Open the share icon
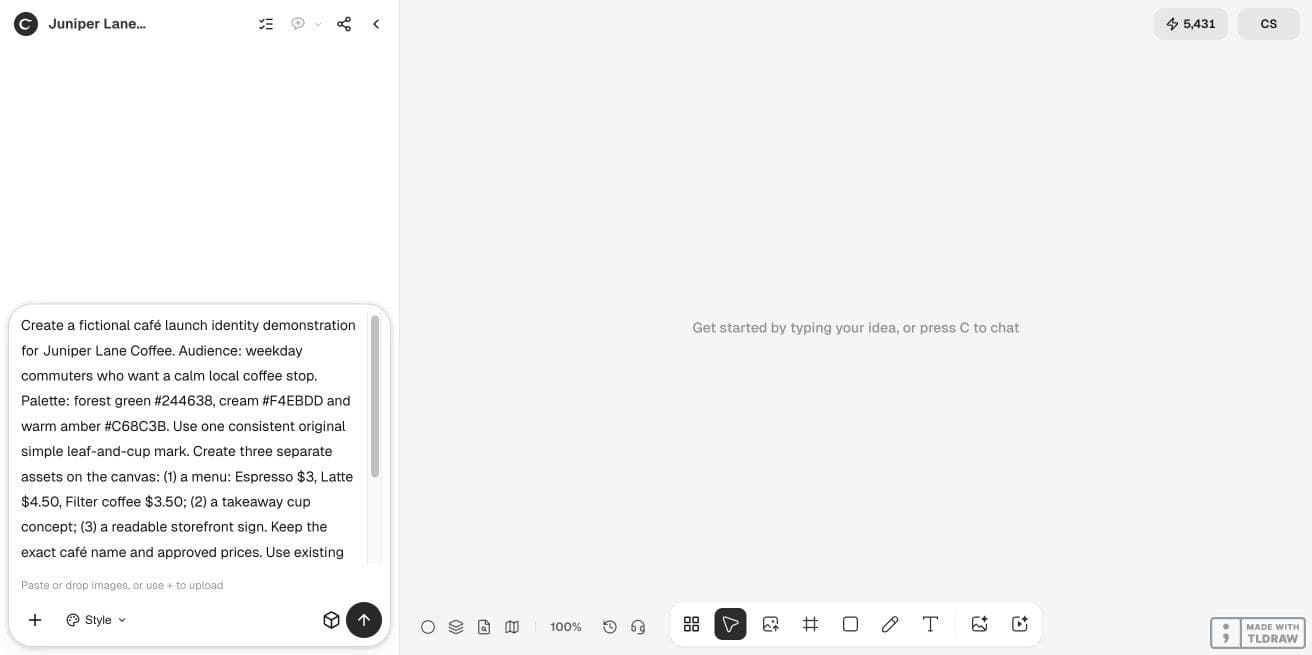Image resolution: width=1312 pixels, height=655 pixels. [x=344, y=24]
